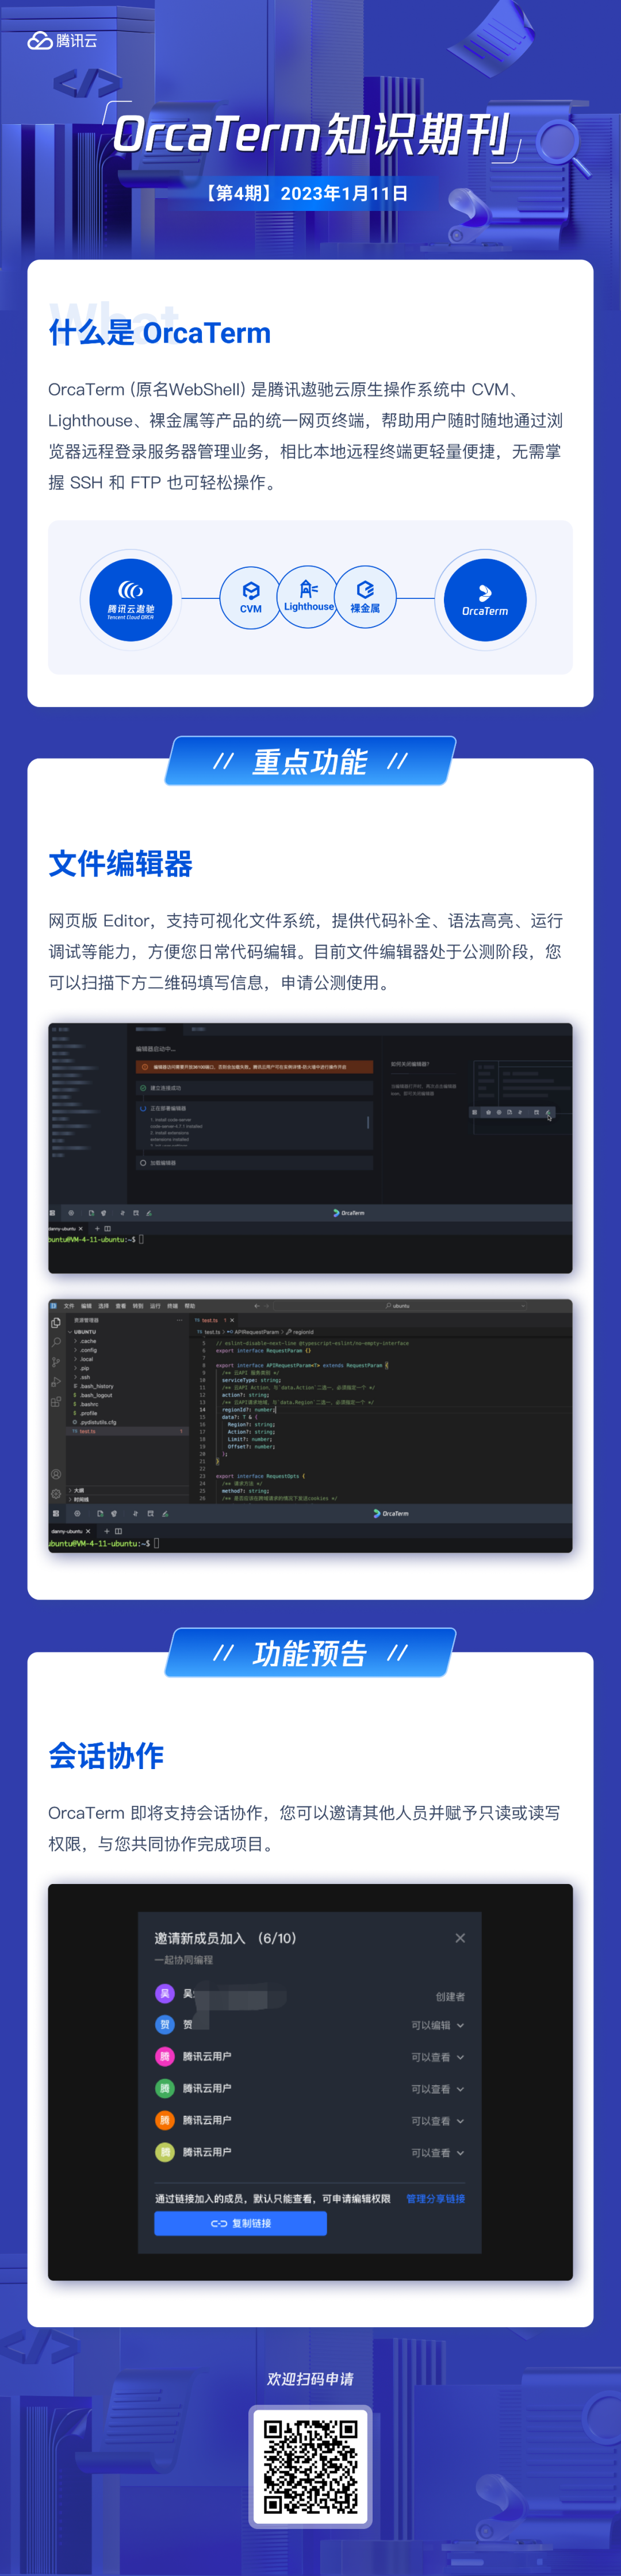Screen dimensions: 621x2576
Task: Select .bashrc in the file tree
Action: (x=86, y=1404)
